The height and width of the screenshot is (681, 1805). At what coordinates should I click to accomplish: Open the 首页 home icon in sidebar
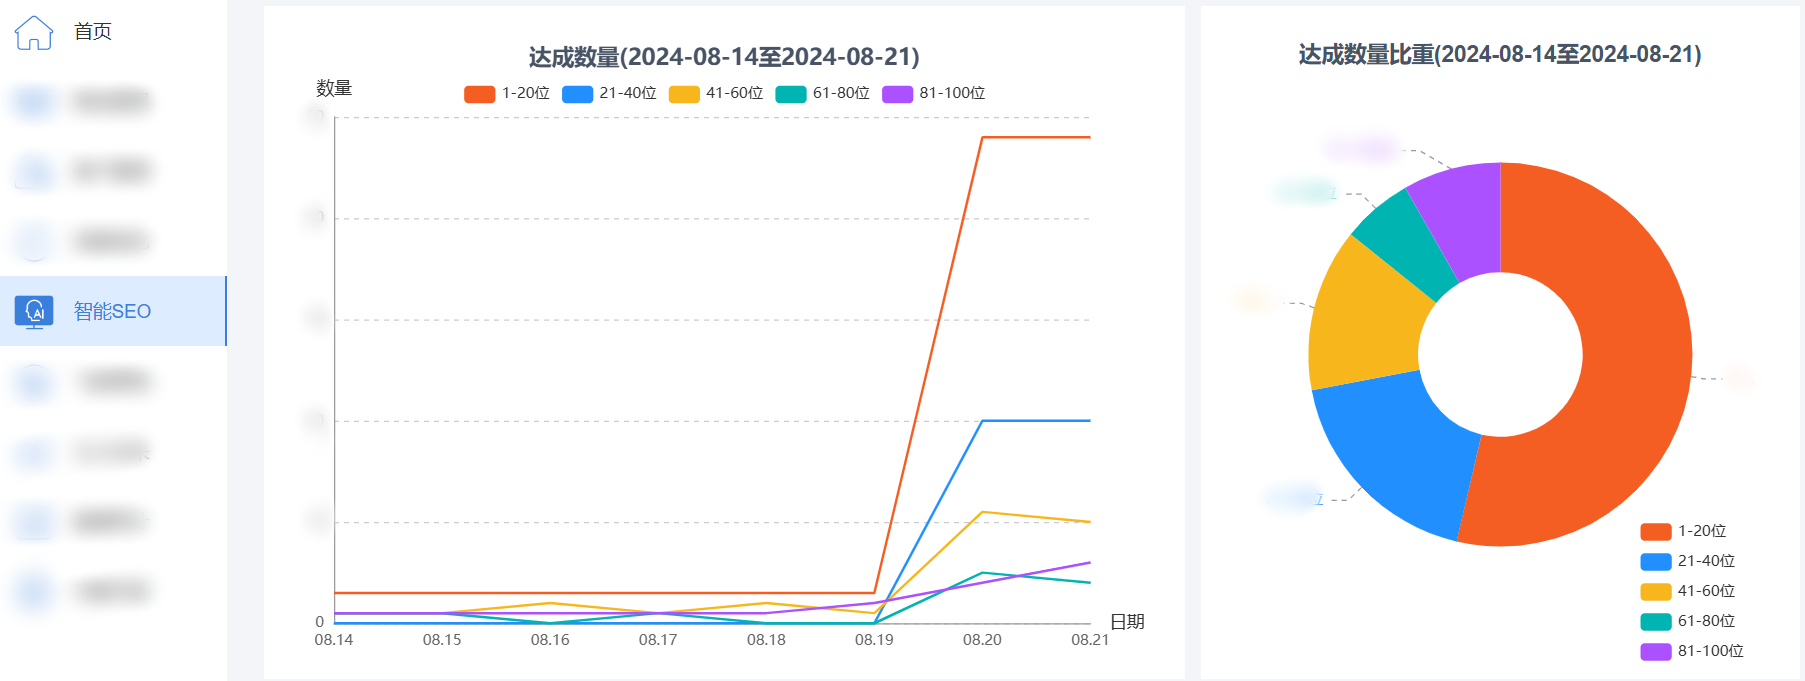point(34,32)
